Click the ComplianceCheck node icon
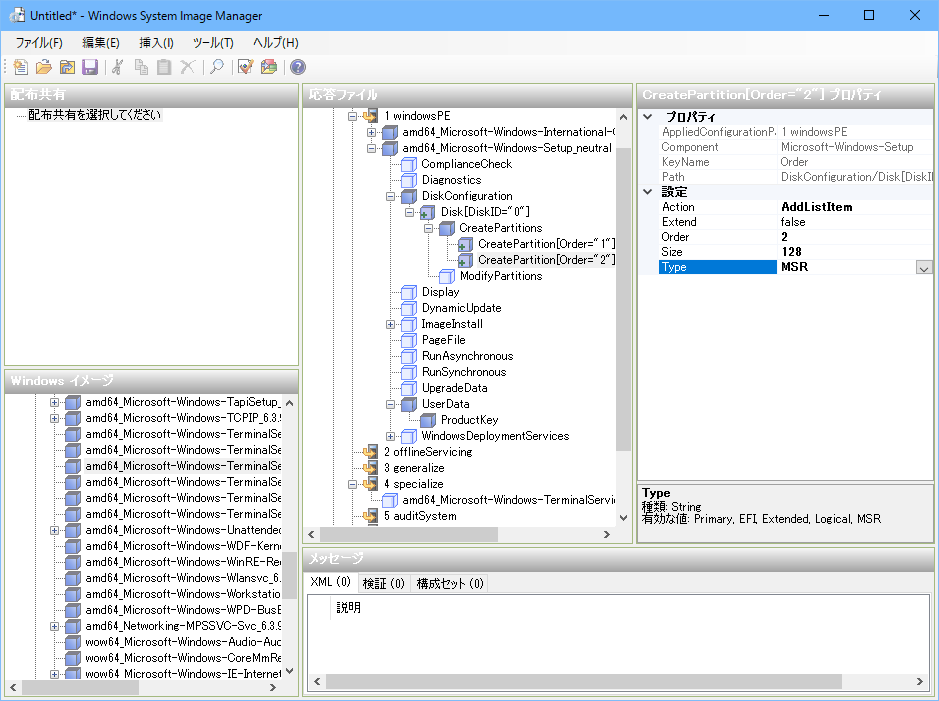Image resolution: width=939 pixels, height=701 pixels. (409, 164)
